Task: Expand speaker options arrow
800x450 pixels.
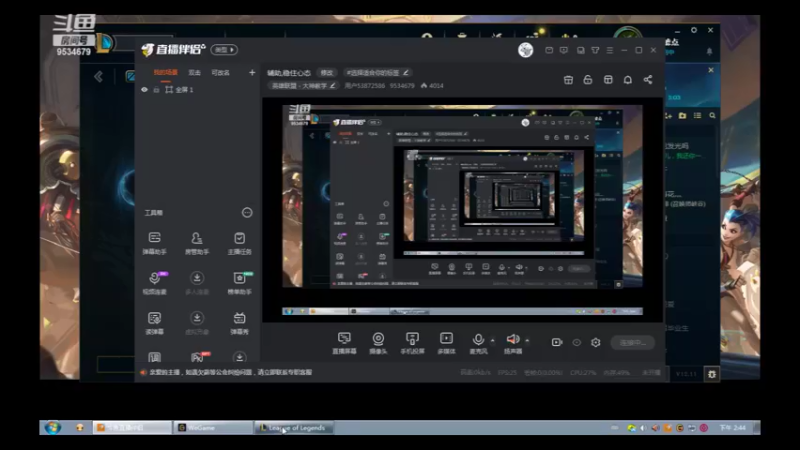Action: click(x=527, y=340)
